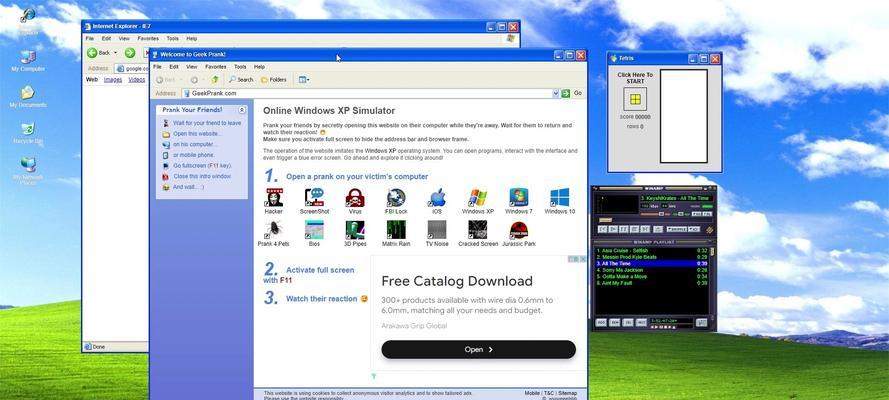Screen dimensions: 889x400
Task: Click Winamp Pause button
Action: coord(624,229)
